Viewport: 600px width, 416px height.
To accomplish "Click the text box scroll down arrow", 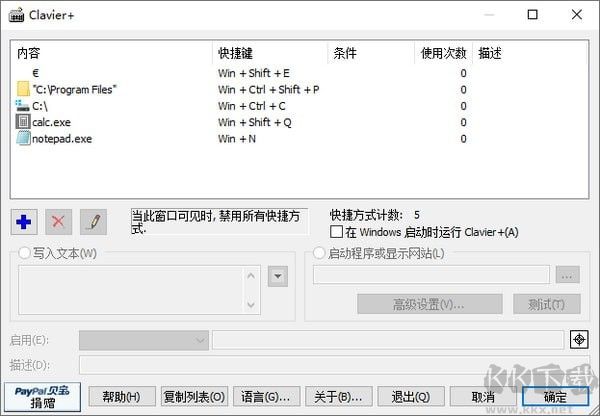I will 251,305.
